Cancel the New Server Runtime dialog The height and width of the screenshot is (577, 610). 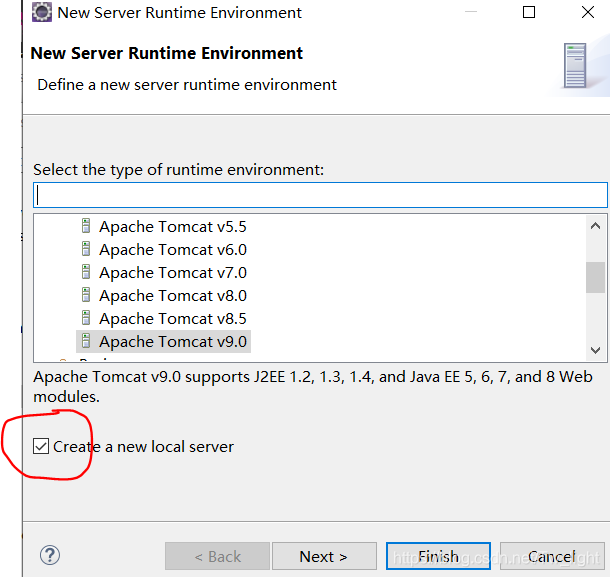point(552,556)
